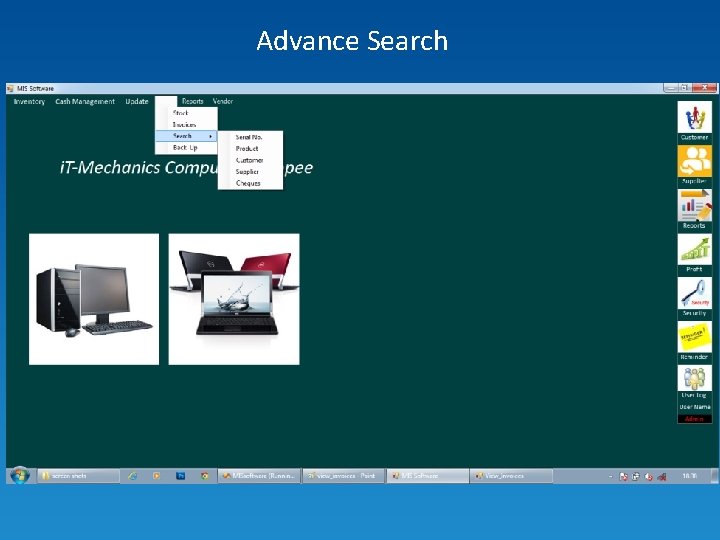Select Back Up from the dropdown menu

[186, 147]
